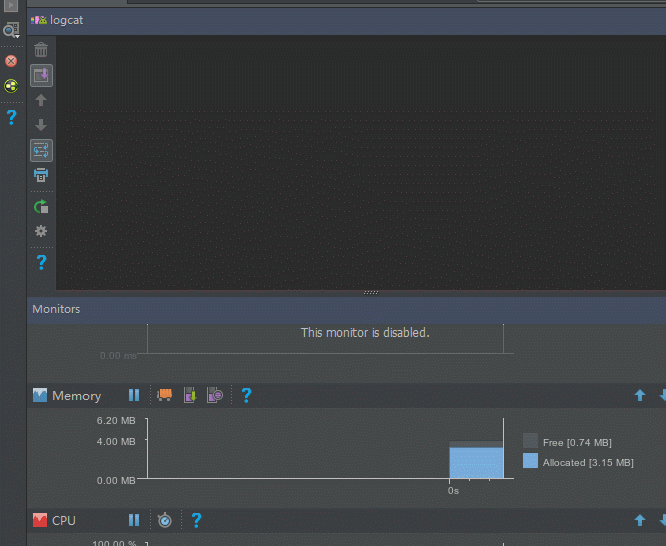Click the CPU monitor red icon
This screenshot has width=666, height=546.
(x=40, y=520)
